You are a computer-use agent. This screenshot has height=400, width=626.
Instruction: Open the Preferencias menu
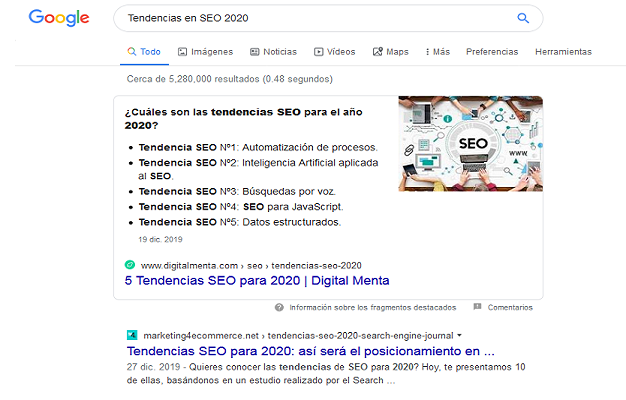(492, 51)
